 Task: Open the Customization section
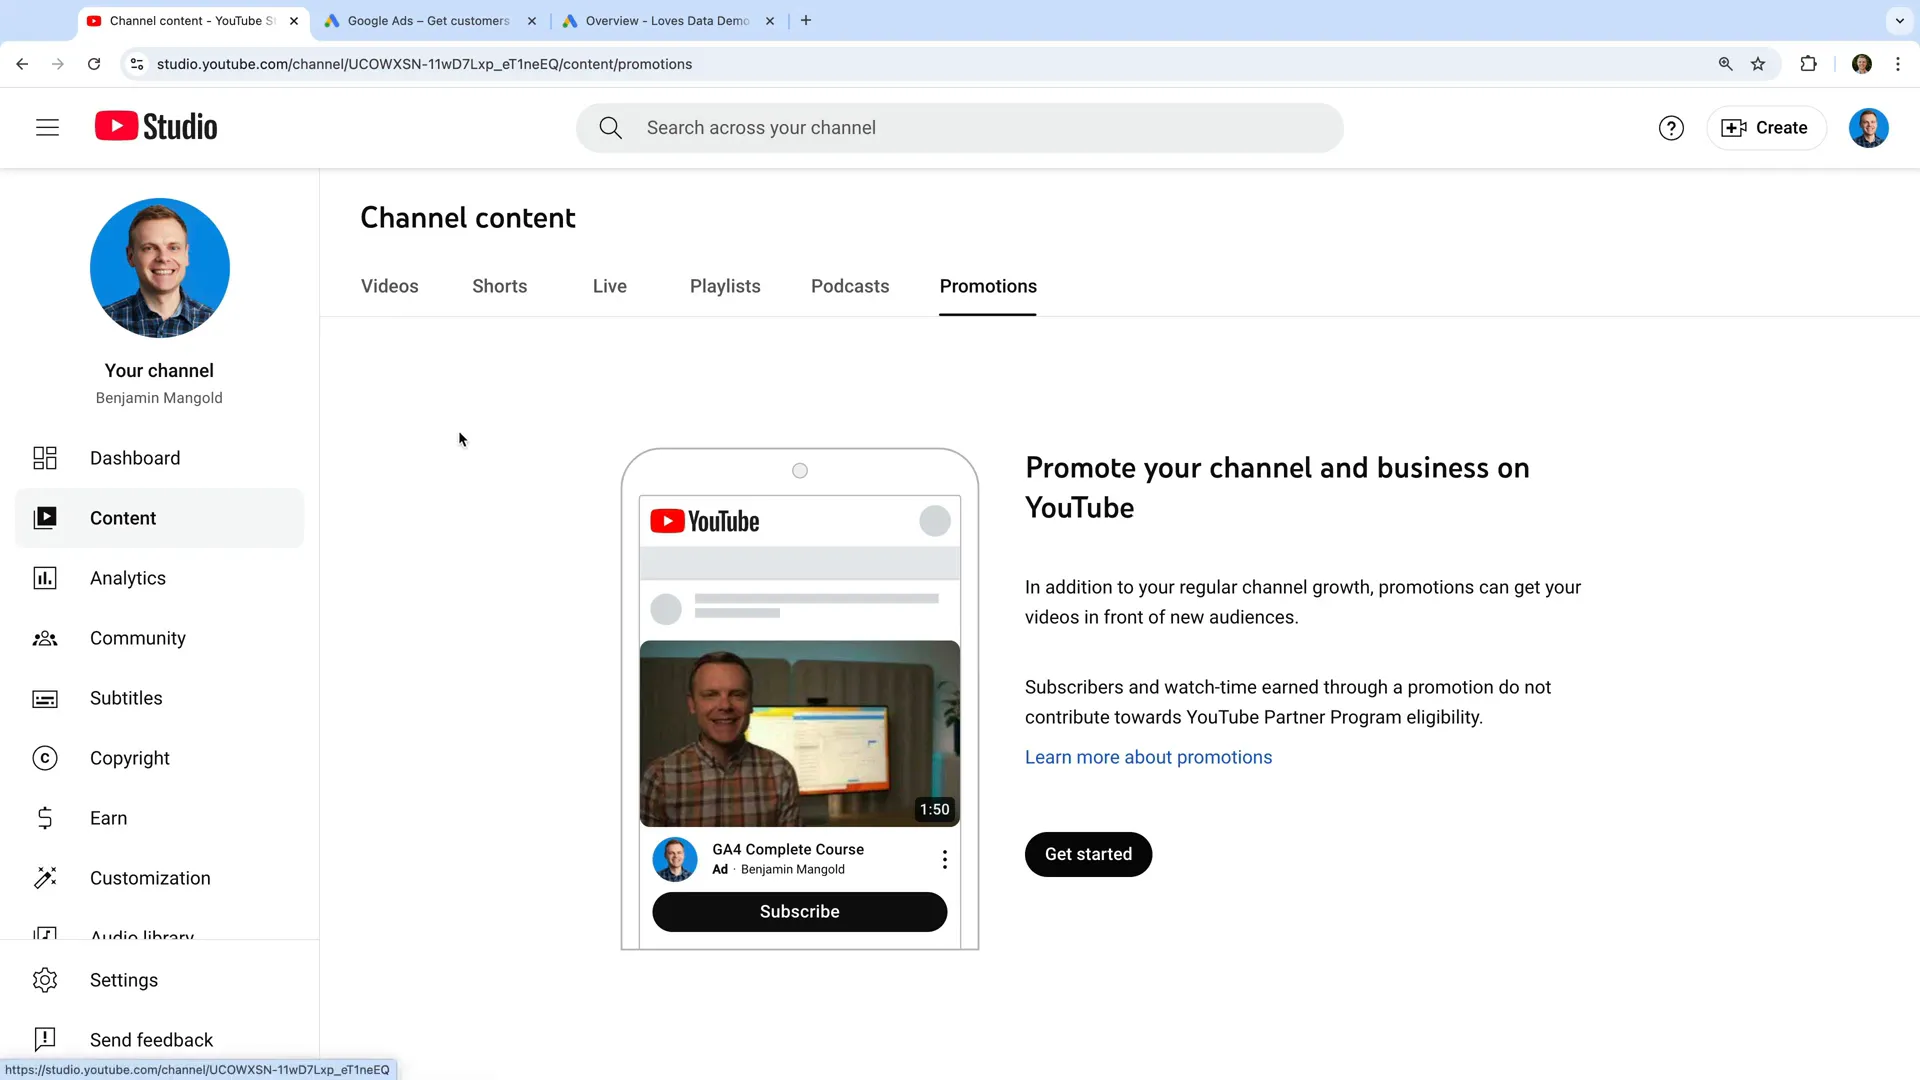coord(150,878)
